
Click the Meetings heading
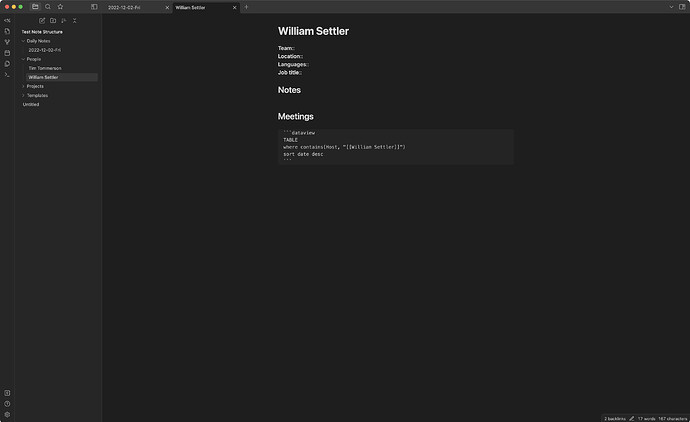[296, 117]
